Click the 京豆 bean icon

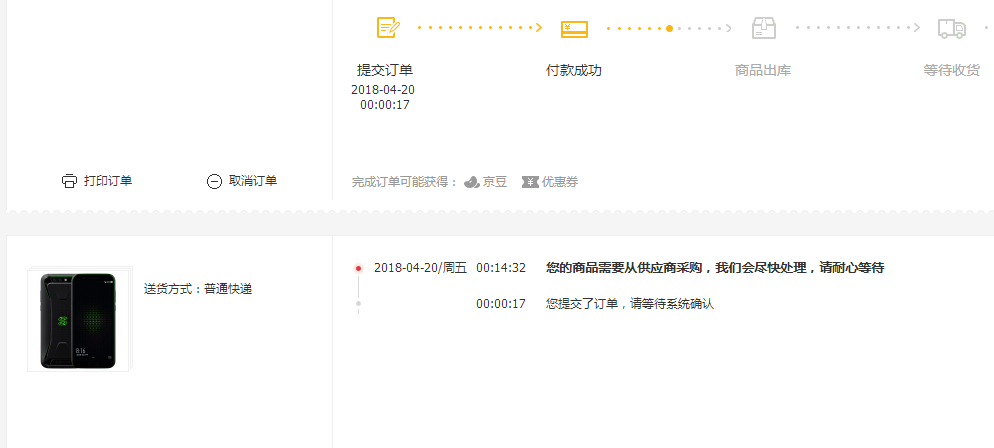tap(471, 182)
